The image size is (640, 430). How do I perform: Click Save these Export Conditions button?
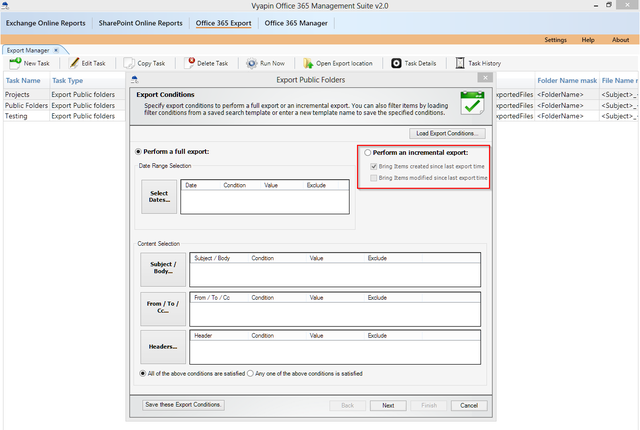(183, 405)
